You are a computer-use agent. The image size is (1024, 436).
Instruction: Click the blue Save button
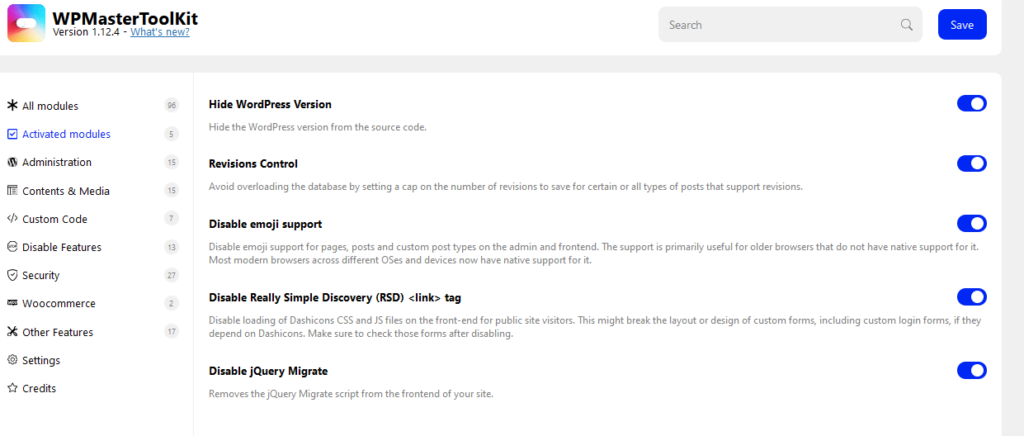click(962, 25)
